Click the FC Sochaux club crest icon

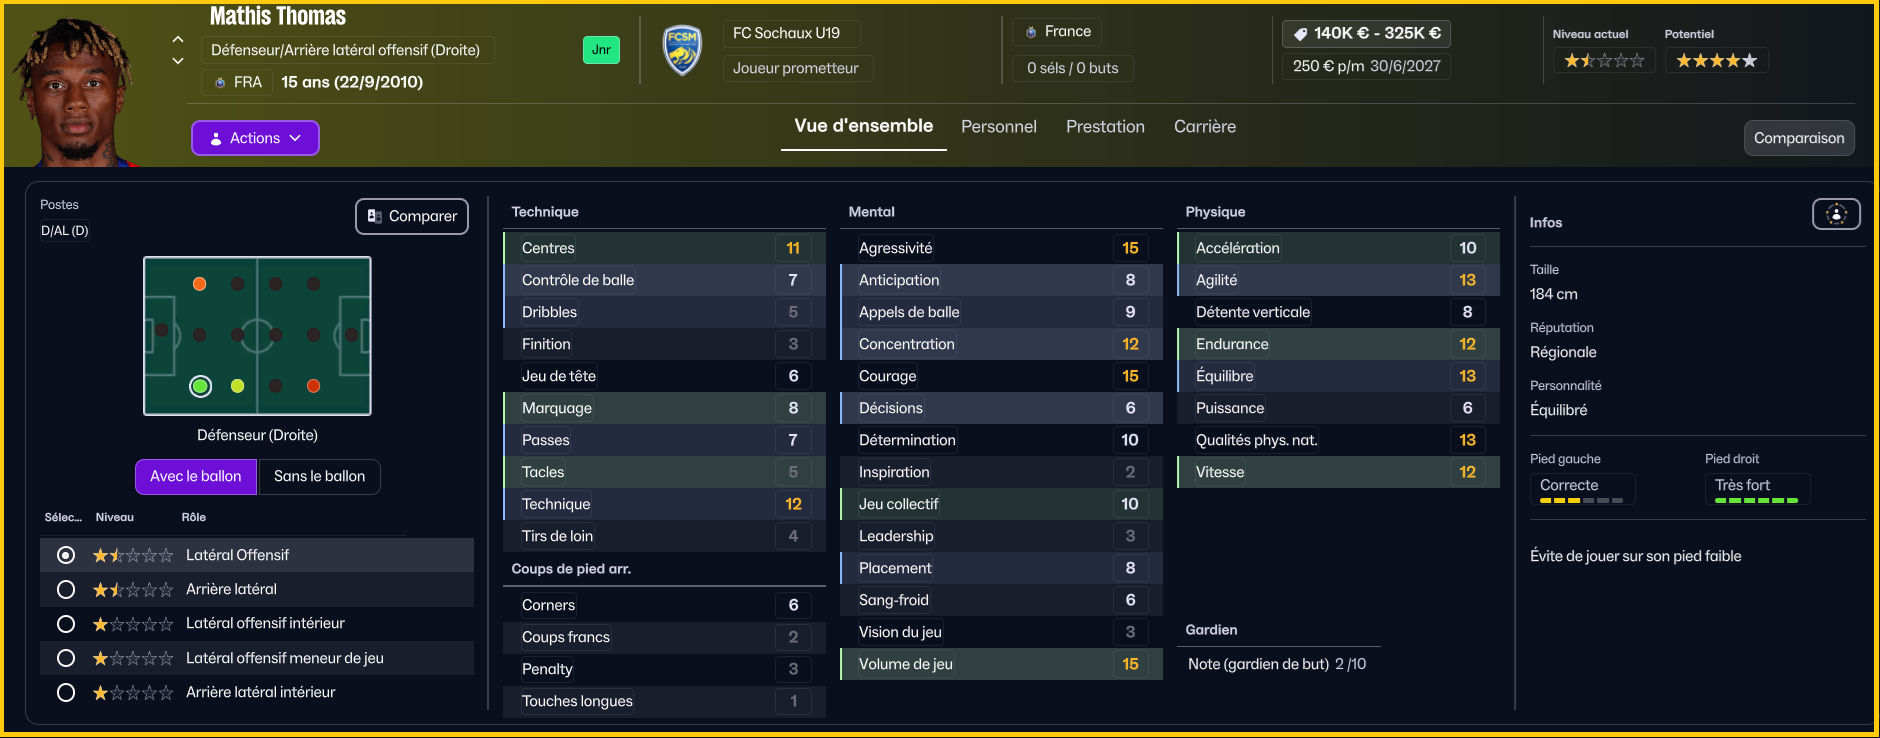682,50
